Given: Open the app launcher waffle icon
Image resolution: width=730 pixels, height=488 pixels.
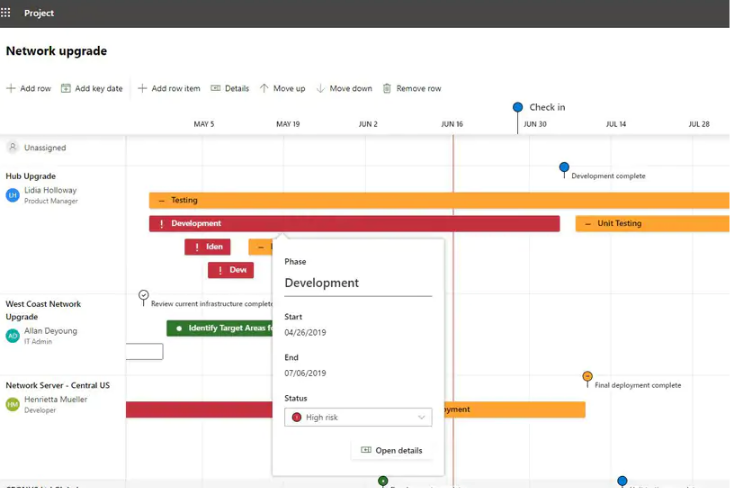Looking at the screenshot, I should [x=7, y=13].
